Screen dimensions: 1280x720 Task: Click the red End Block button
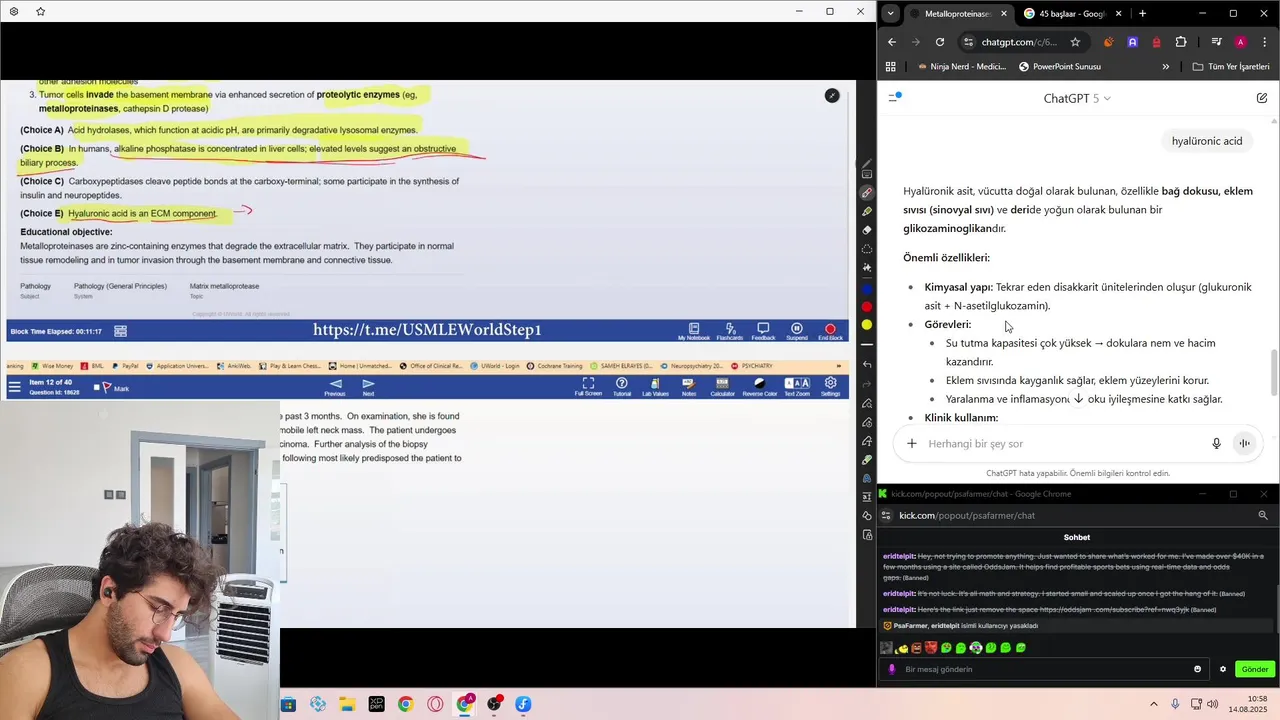click(x=830, y=331)
